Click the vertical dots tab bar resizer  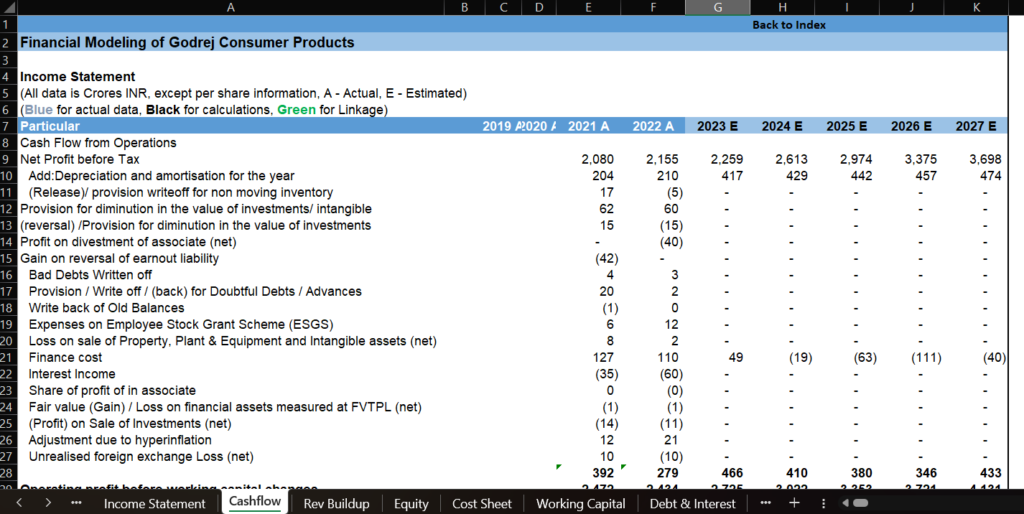(823, 503)
